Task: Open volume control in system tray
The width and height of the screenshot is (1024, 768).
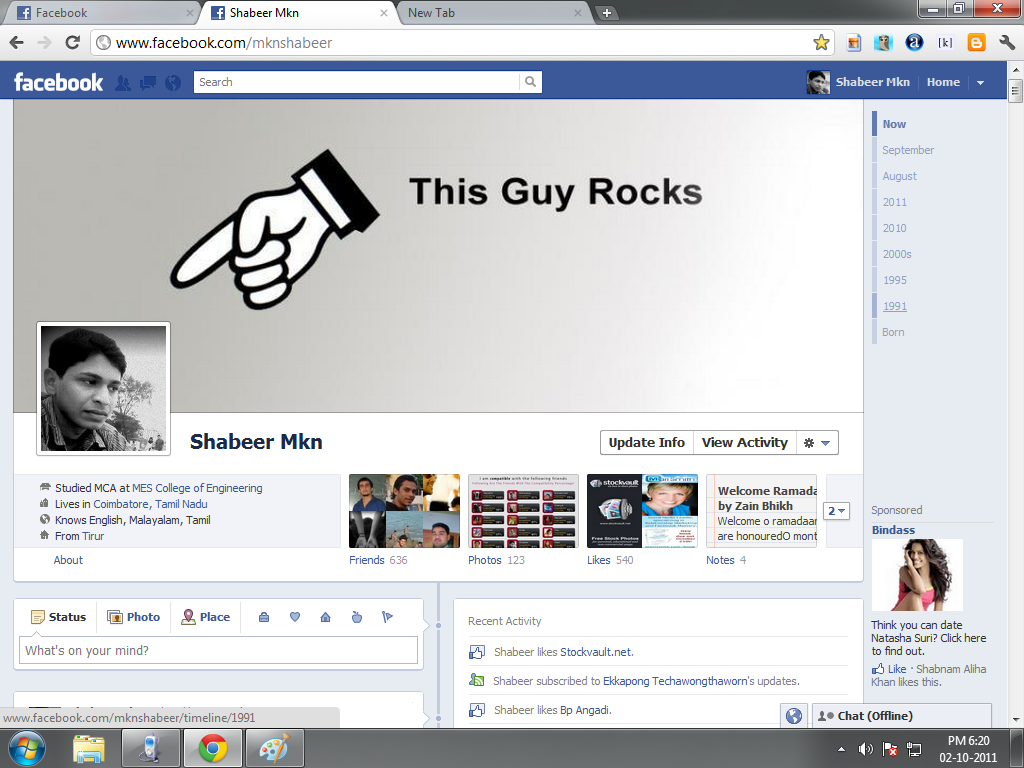Action: [866, 749]
